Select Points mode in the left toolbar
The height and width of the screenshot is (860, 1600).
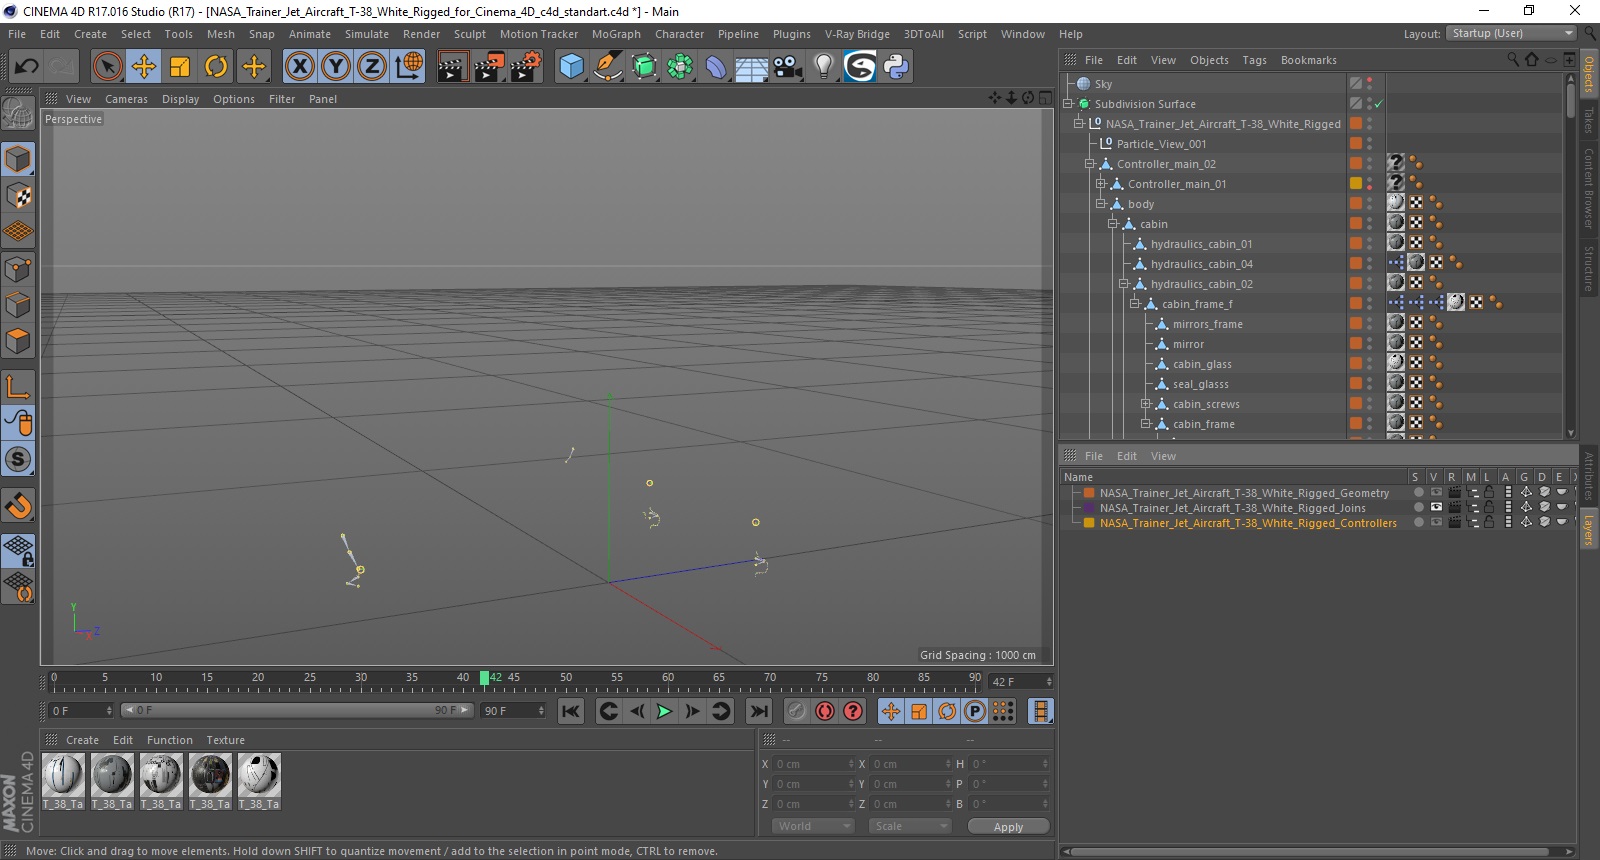(18, 269)
